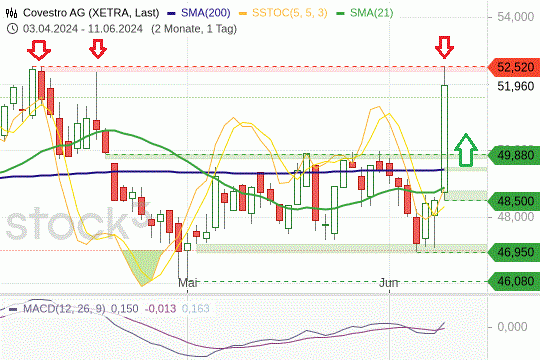Click the MACD value 0,150
Viewport: 540px width, 360px height.
coord(124,308)
